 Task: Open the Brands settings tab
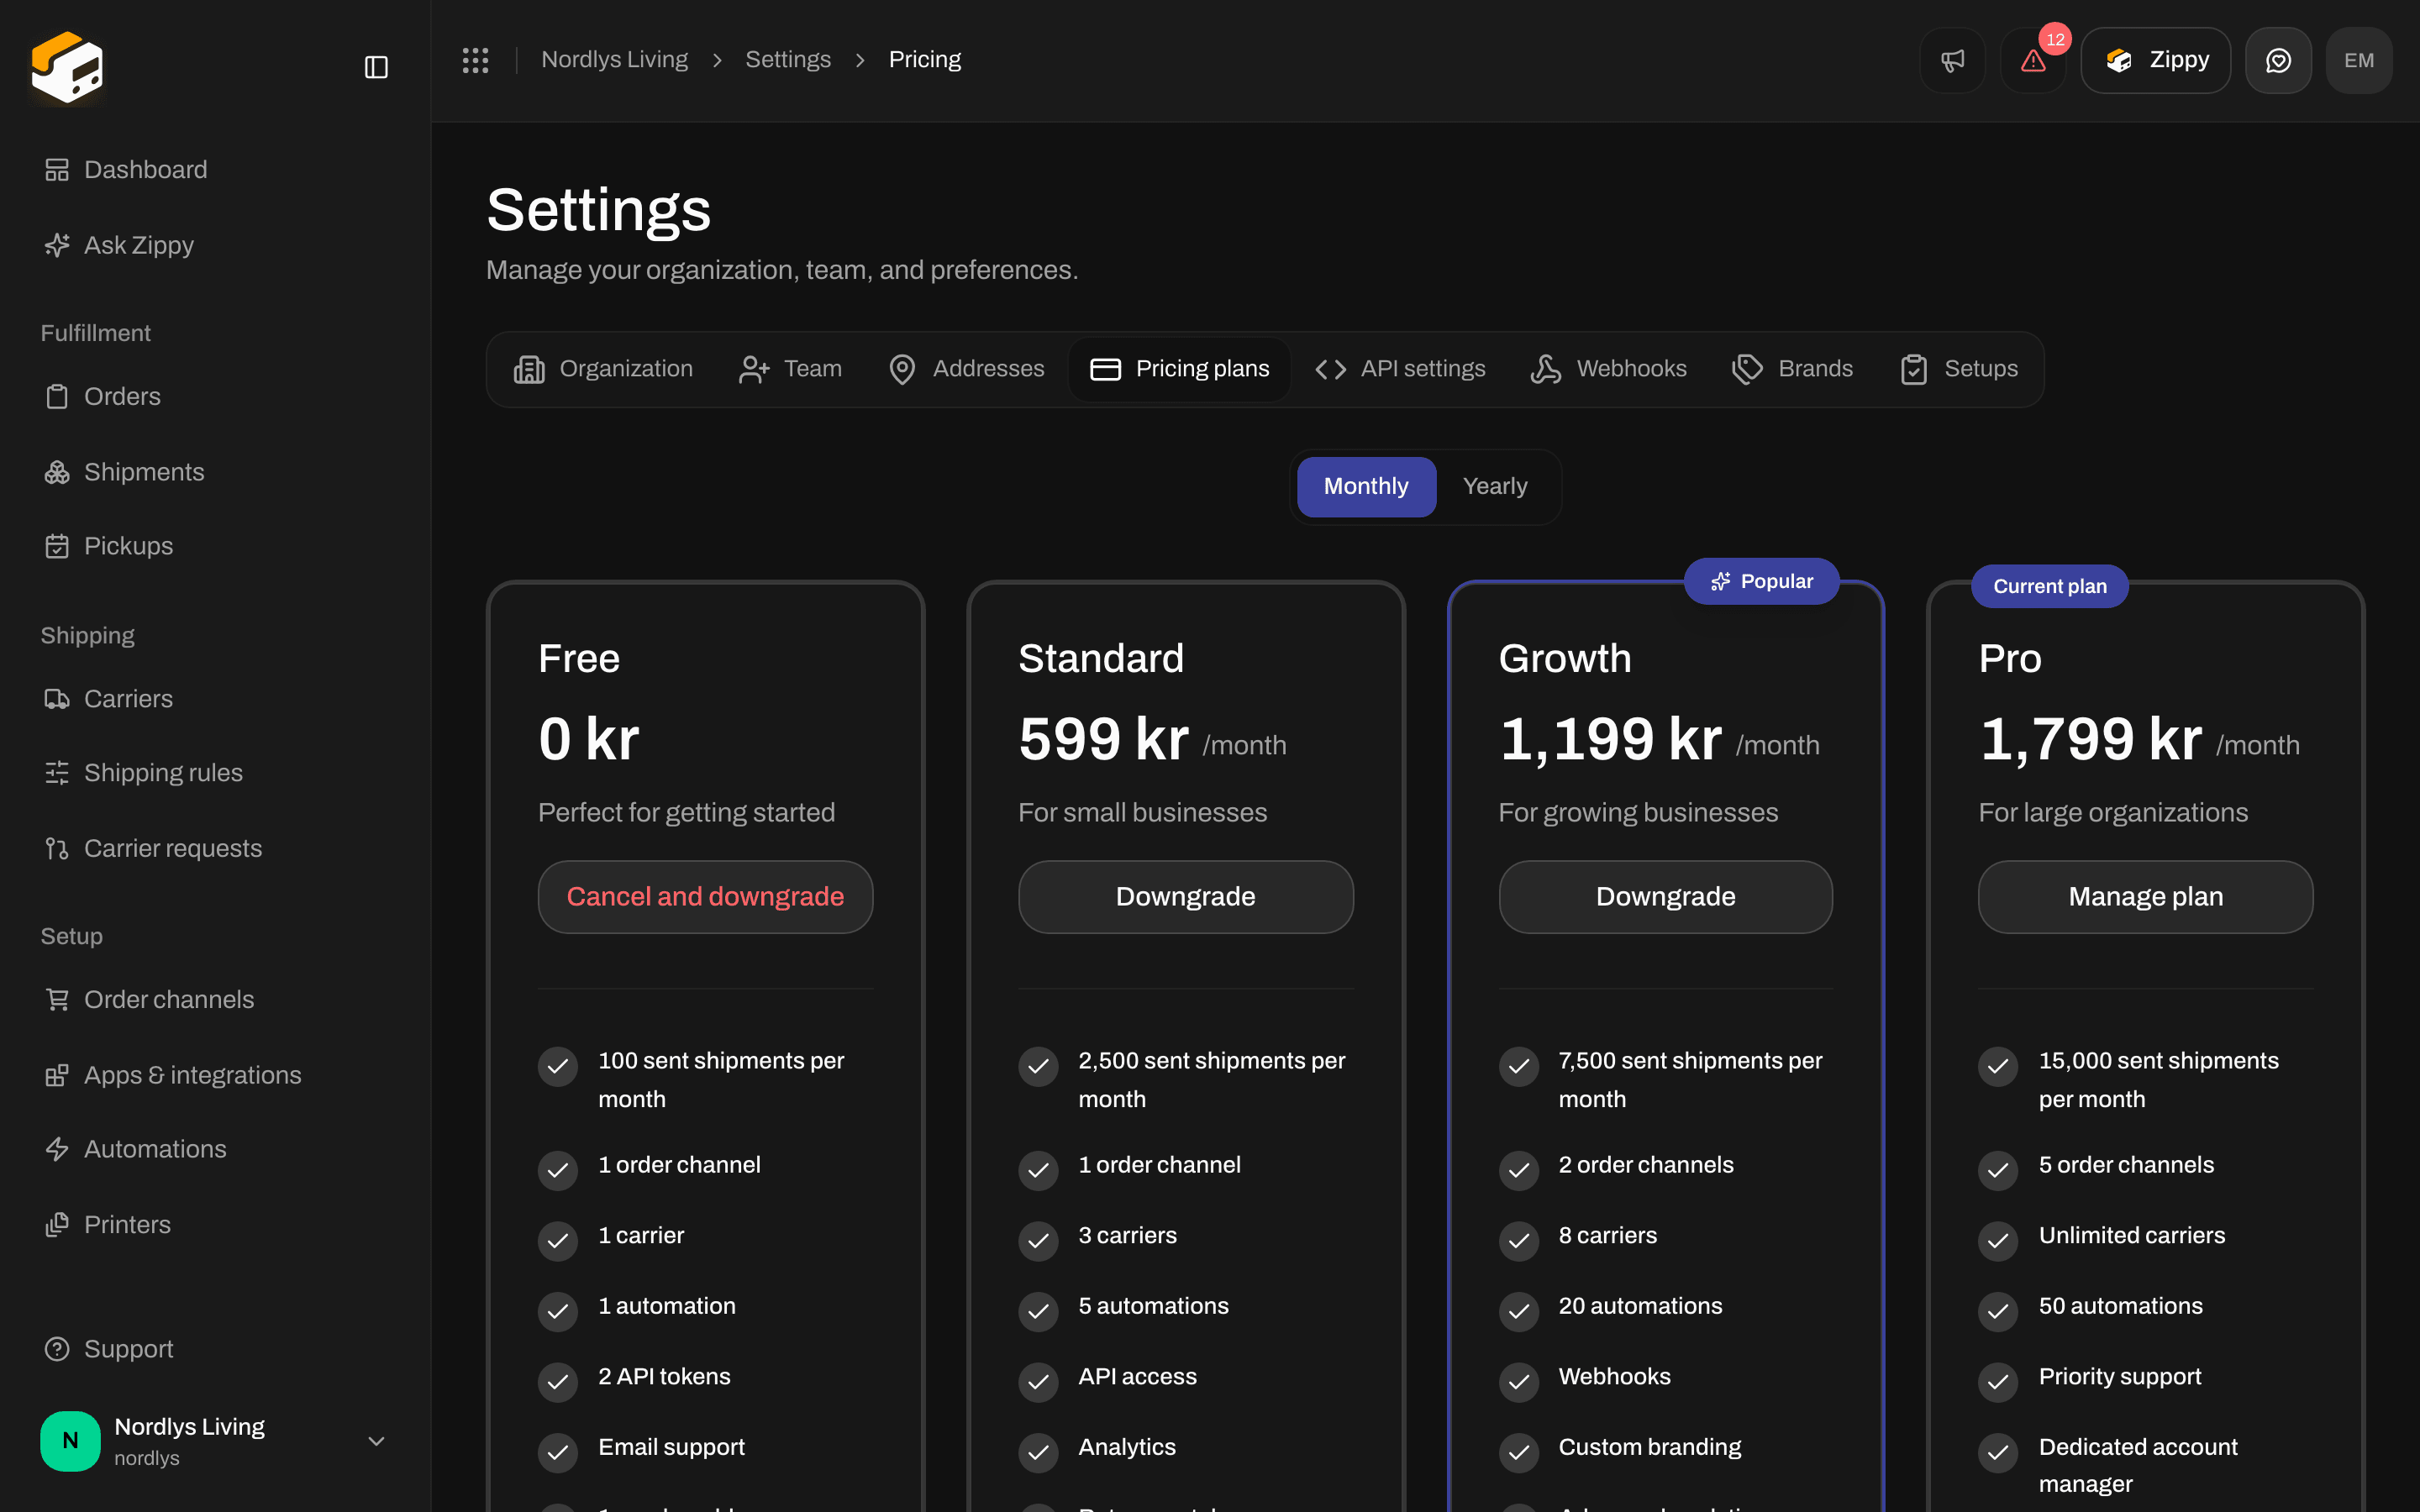click(1792, 369)
